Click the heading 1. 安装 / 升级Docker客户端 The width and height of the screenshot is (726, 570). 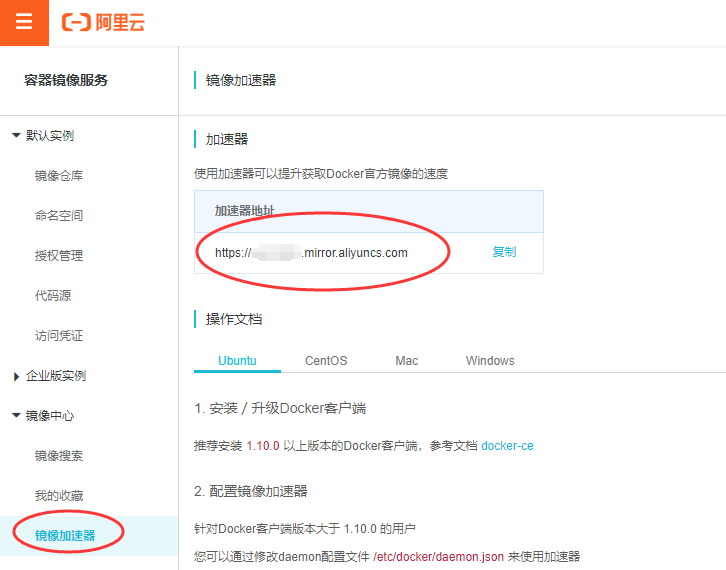(x=280, y=408)
